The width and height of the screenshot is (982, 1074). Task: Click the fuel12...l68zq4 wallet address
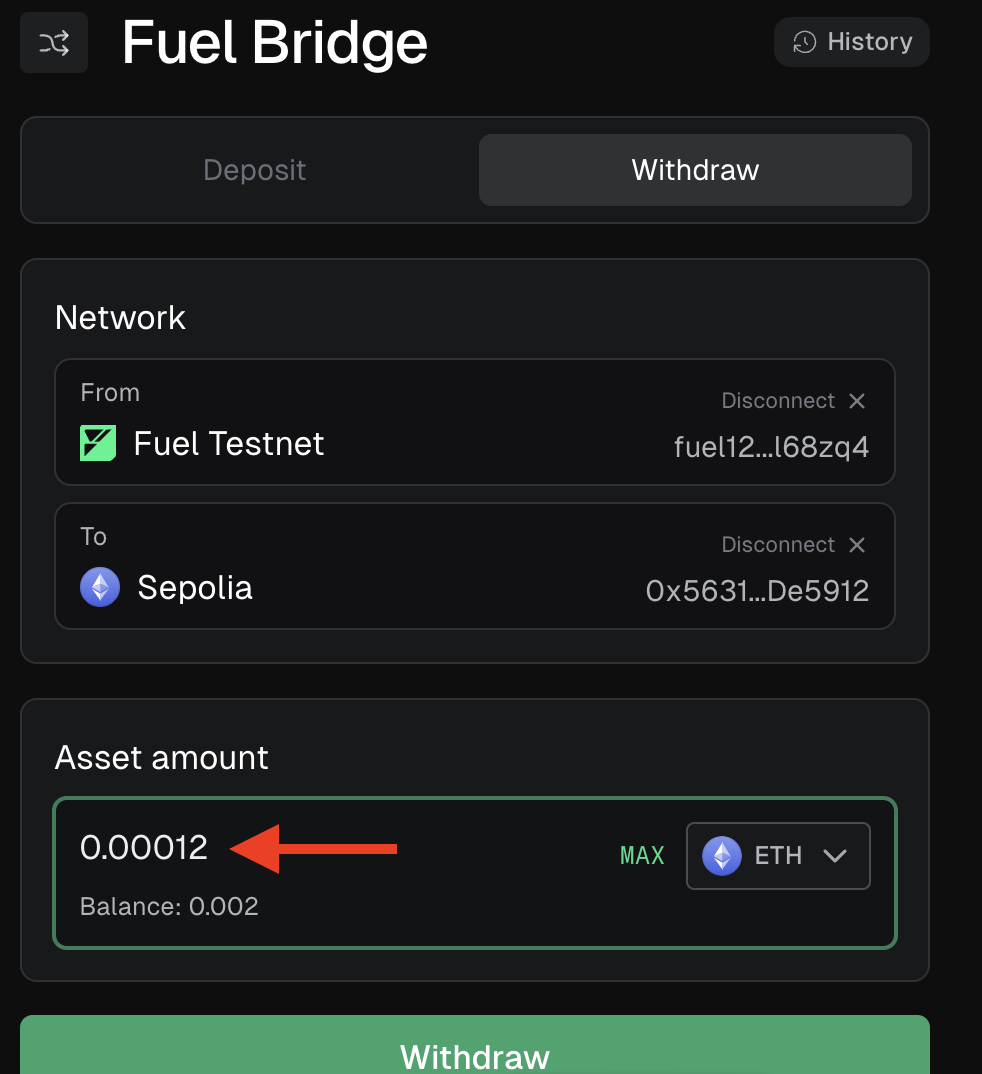pyautogui.click(x=771, y=447)
